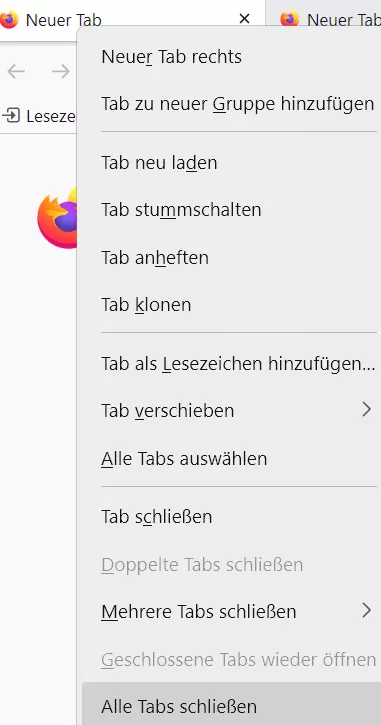This screenshot has height=725, width=381.
Task: Click the forward arrow navigation icon
Action: coord(61,71)
